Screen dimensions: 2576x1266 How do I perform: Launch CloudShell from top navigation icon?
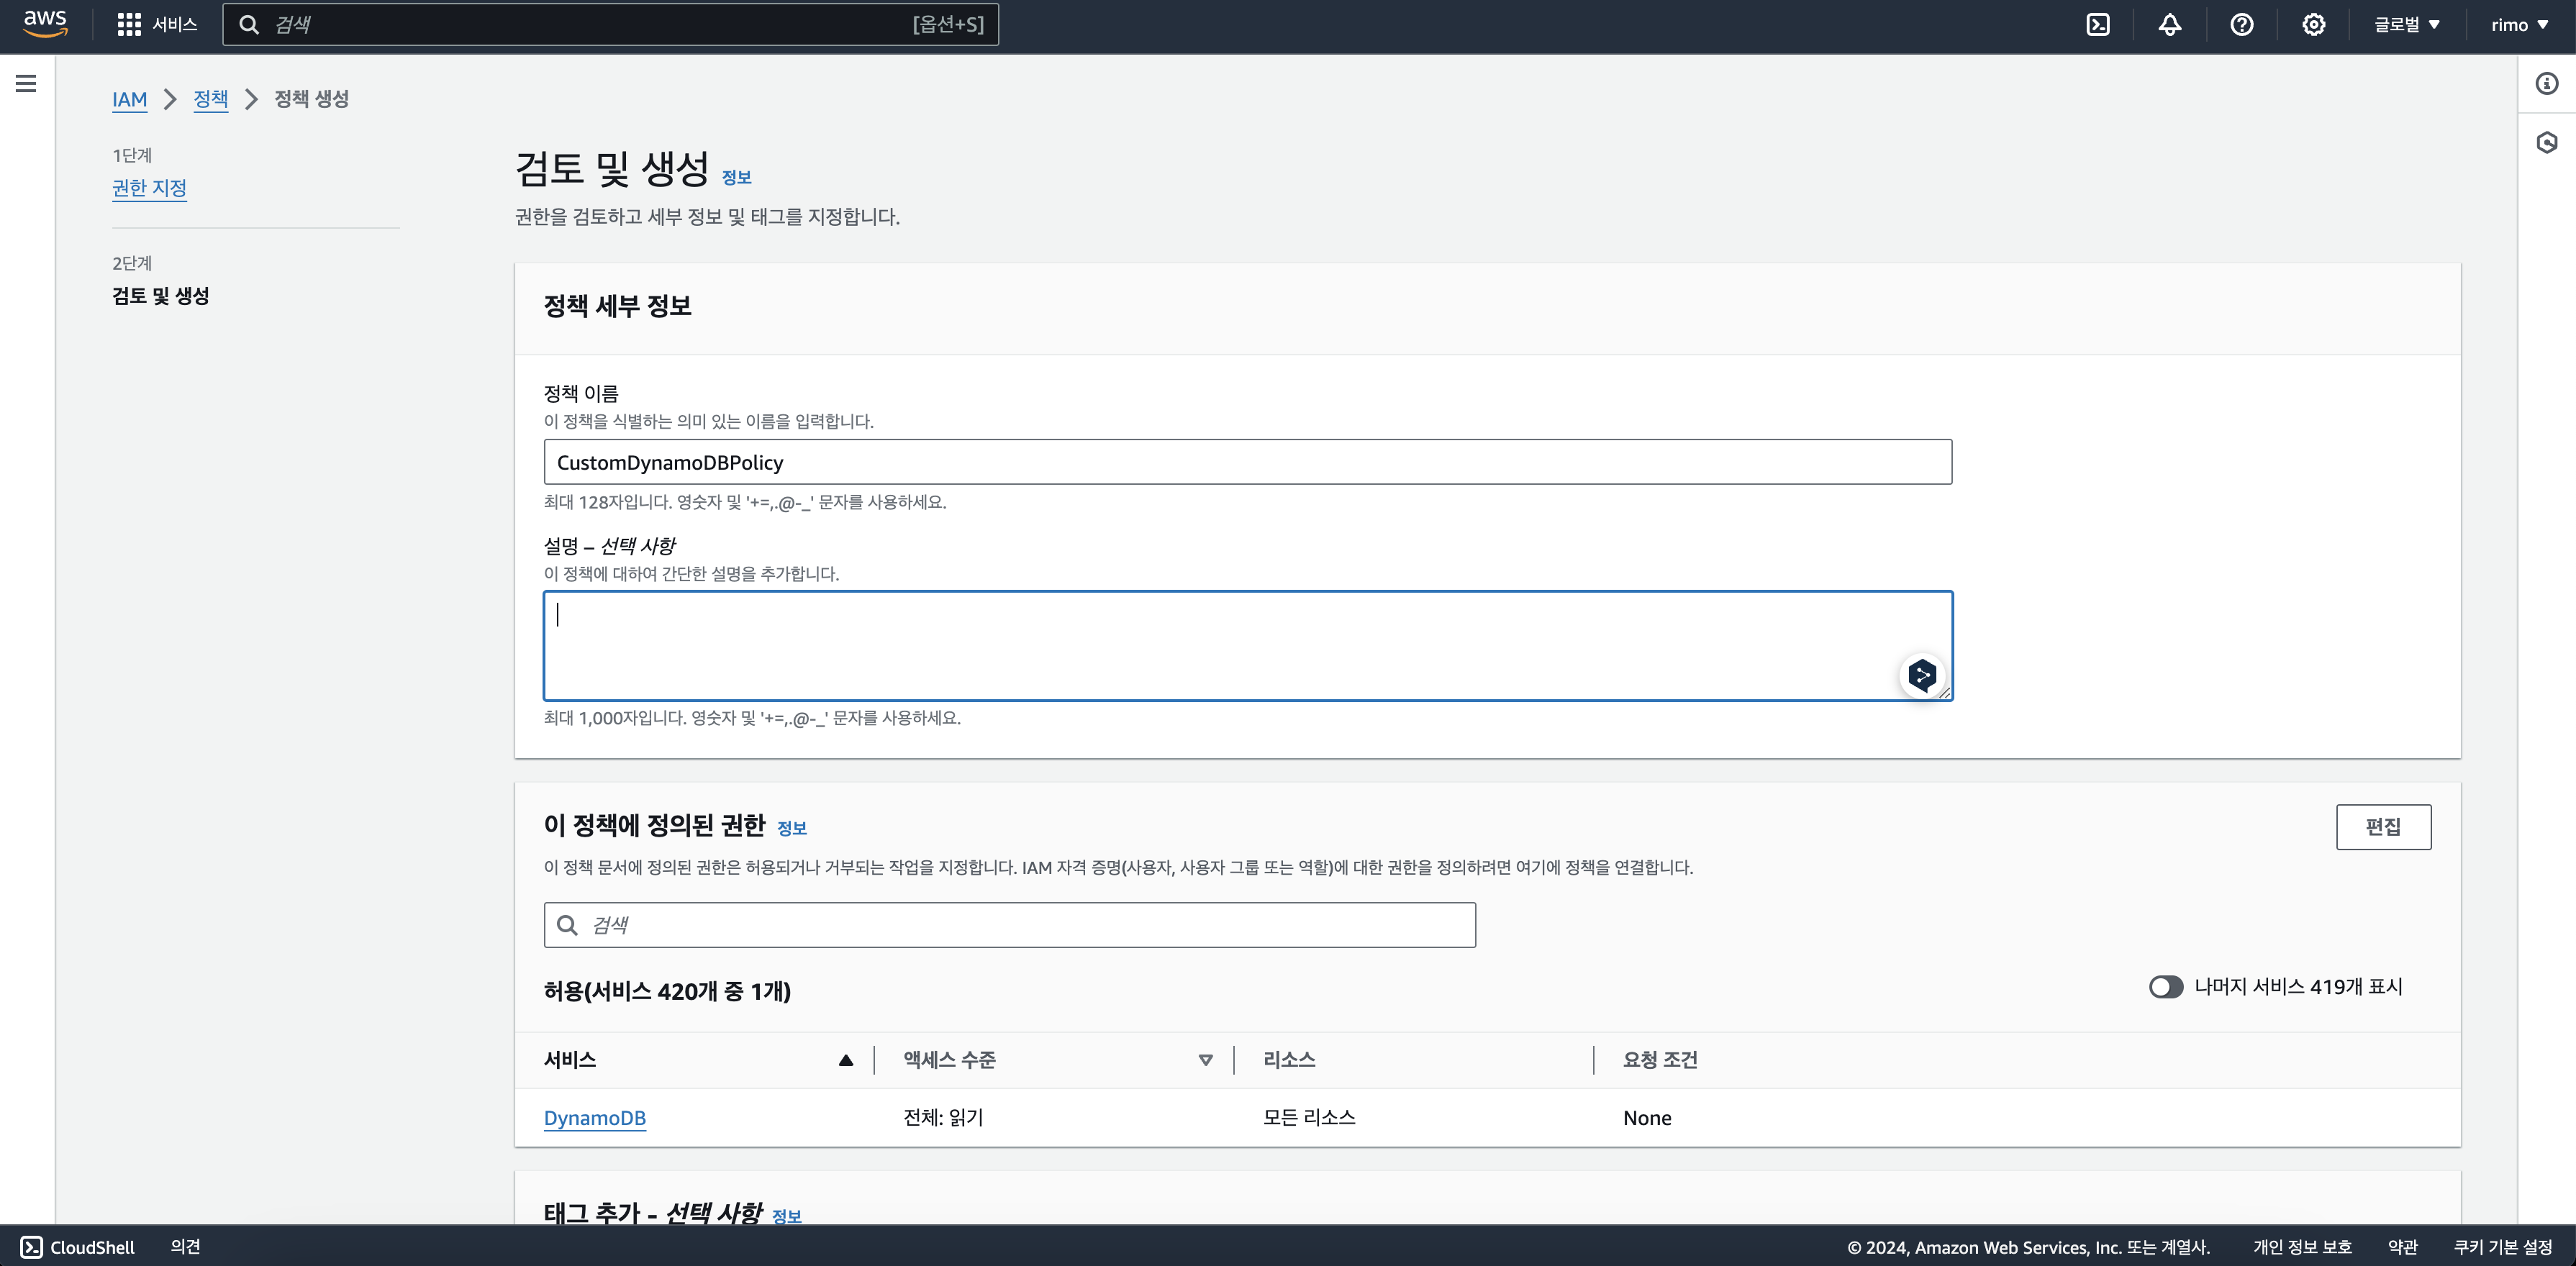pos(2098,24)
